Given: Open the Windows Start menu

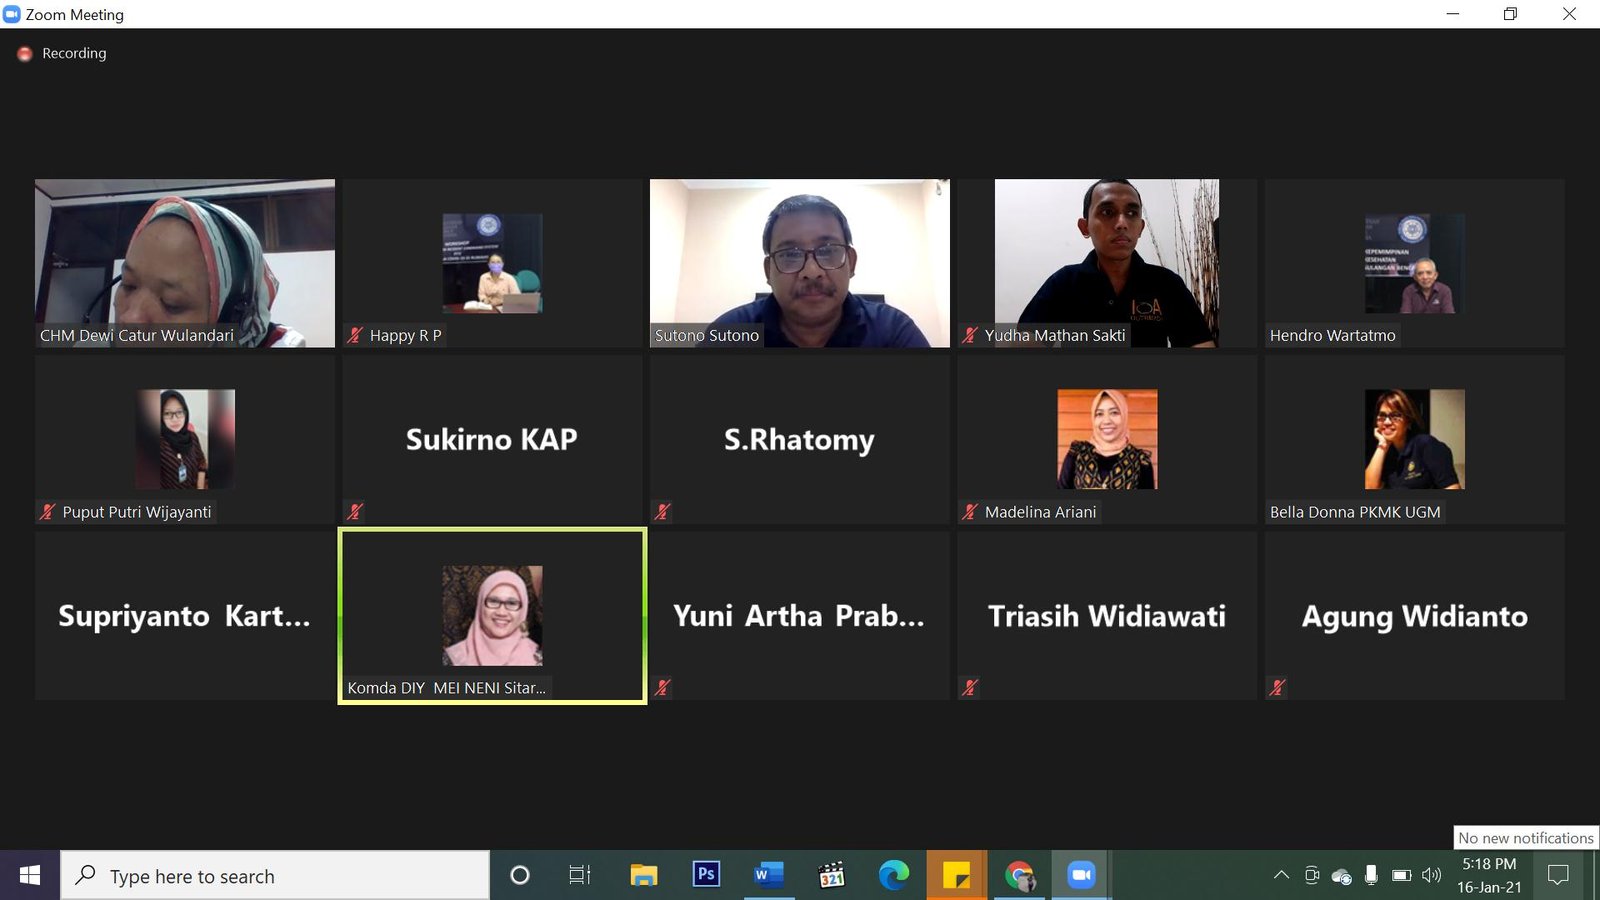Looking at the screenshot, I should [x=30, y=875].
